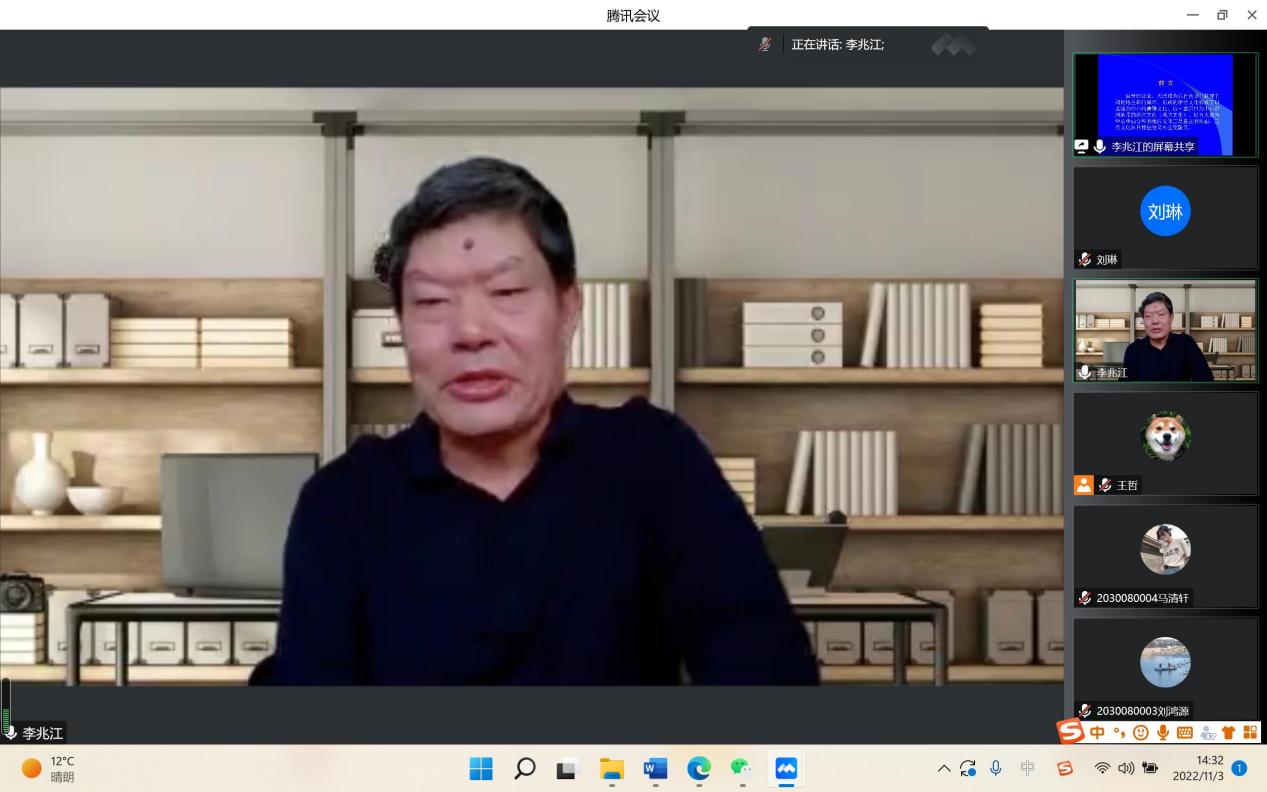The height and width of the screenshot is (792, 1267).
Task: Click the screen-share icon beside 李兆江的屏幕共享
Action: (x=1081, y=146)
